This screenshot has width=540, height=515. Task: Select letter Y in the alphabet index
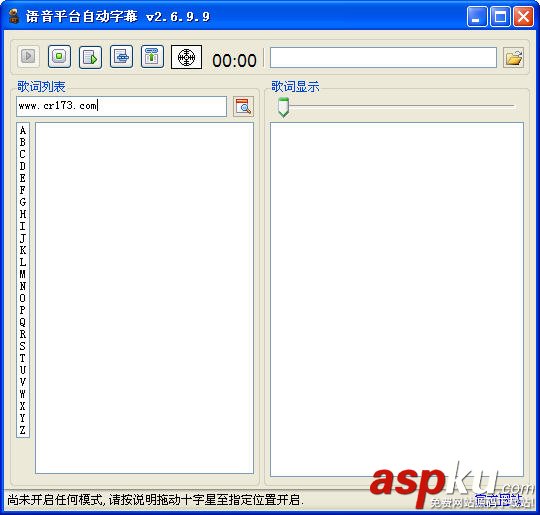(x=23, y=418)
